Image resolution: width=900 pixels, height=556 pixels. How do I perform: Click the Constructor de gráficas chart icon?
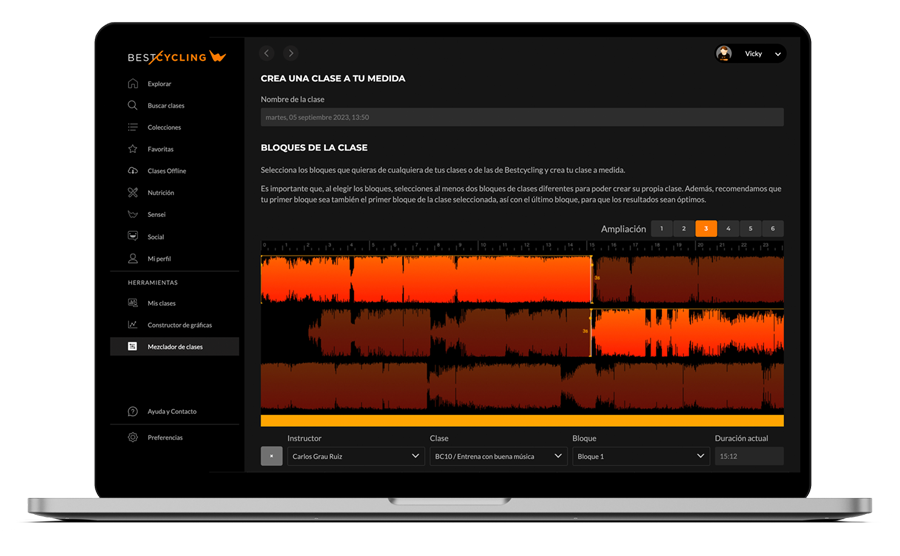point(133,325)
